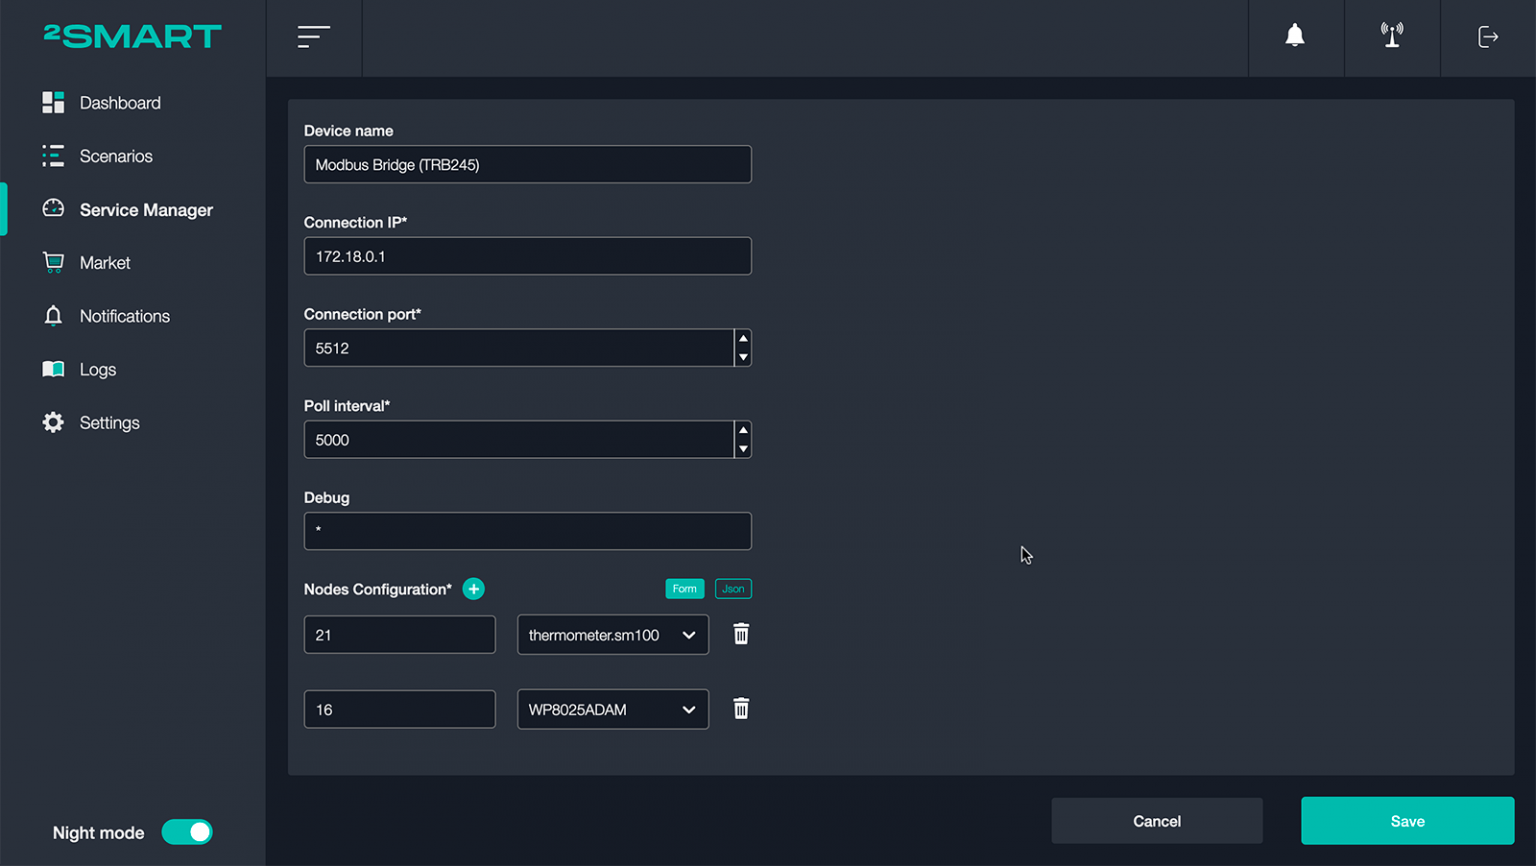Go to Service Manager
Screen dimensions: 1536x866
(146, 209)
